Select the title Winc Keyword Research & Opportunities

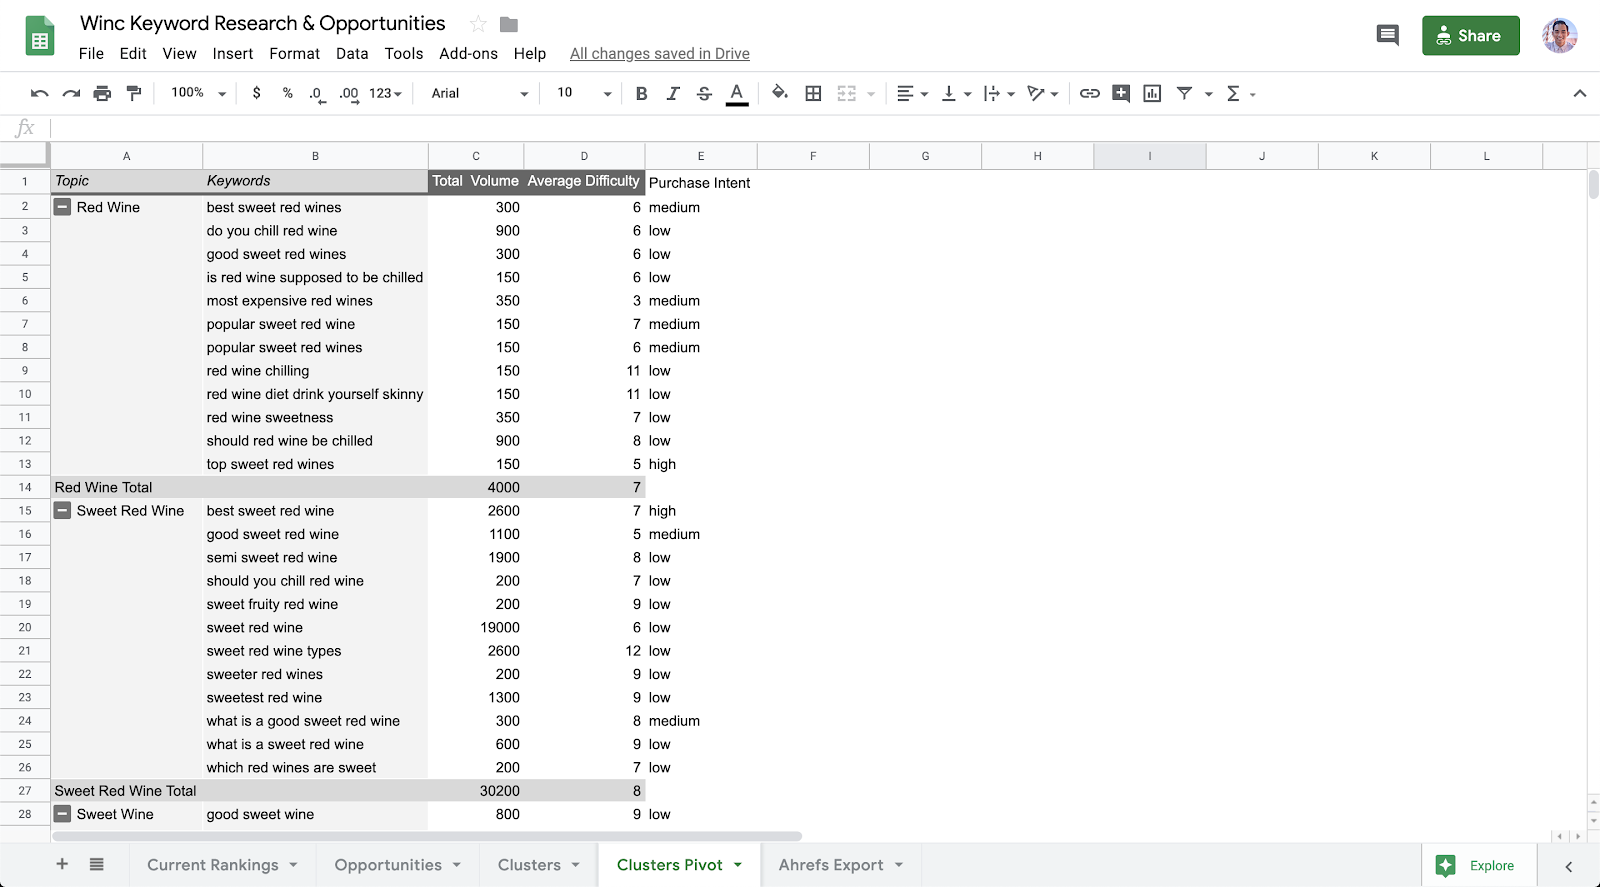coord(263,23)
